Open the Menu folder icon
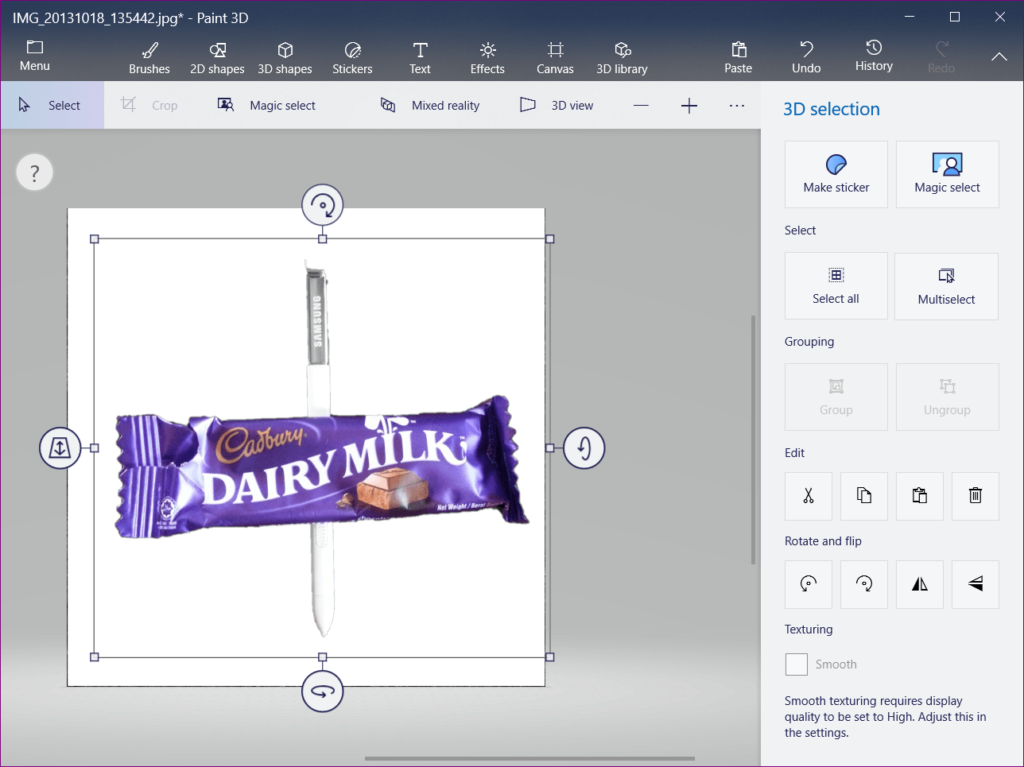The image size is (1024, 767). click(x=35, y=56)
